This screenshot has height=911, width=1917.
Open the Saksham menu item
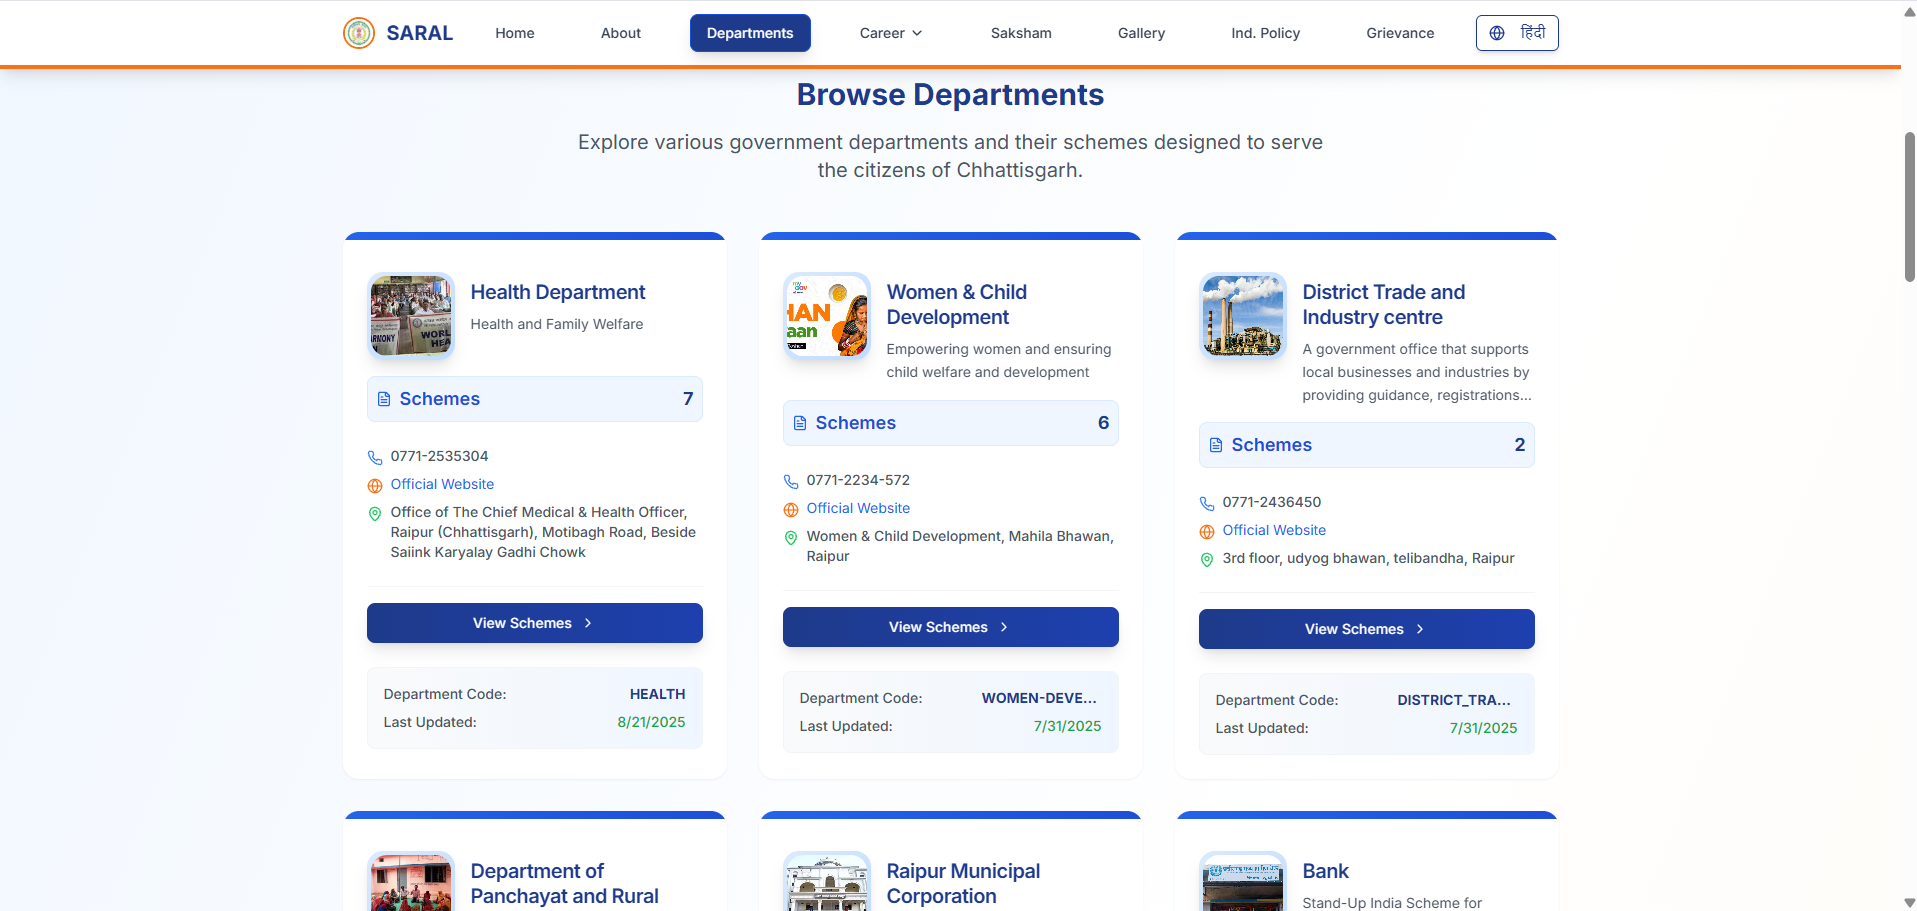[x=1021, y=33]
